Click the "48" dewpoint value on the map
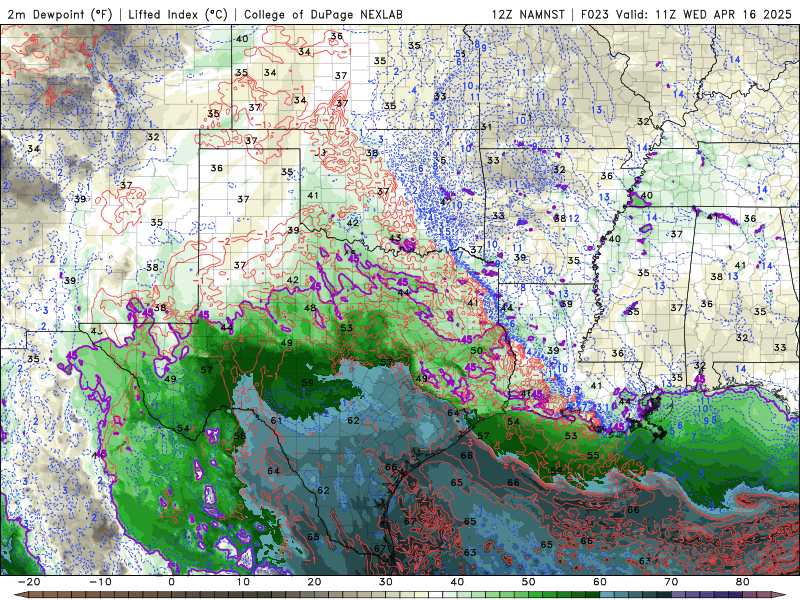 coord(310,308)
